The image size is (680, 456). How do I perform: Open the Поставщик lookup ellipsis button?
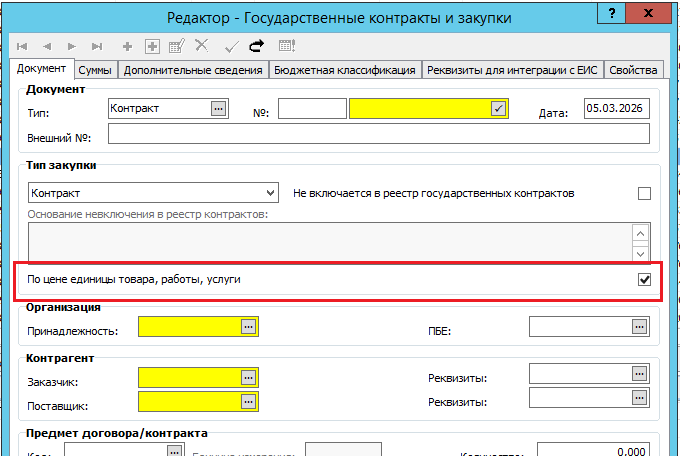[x=248, y=402]
